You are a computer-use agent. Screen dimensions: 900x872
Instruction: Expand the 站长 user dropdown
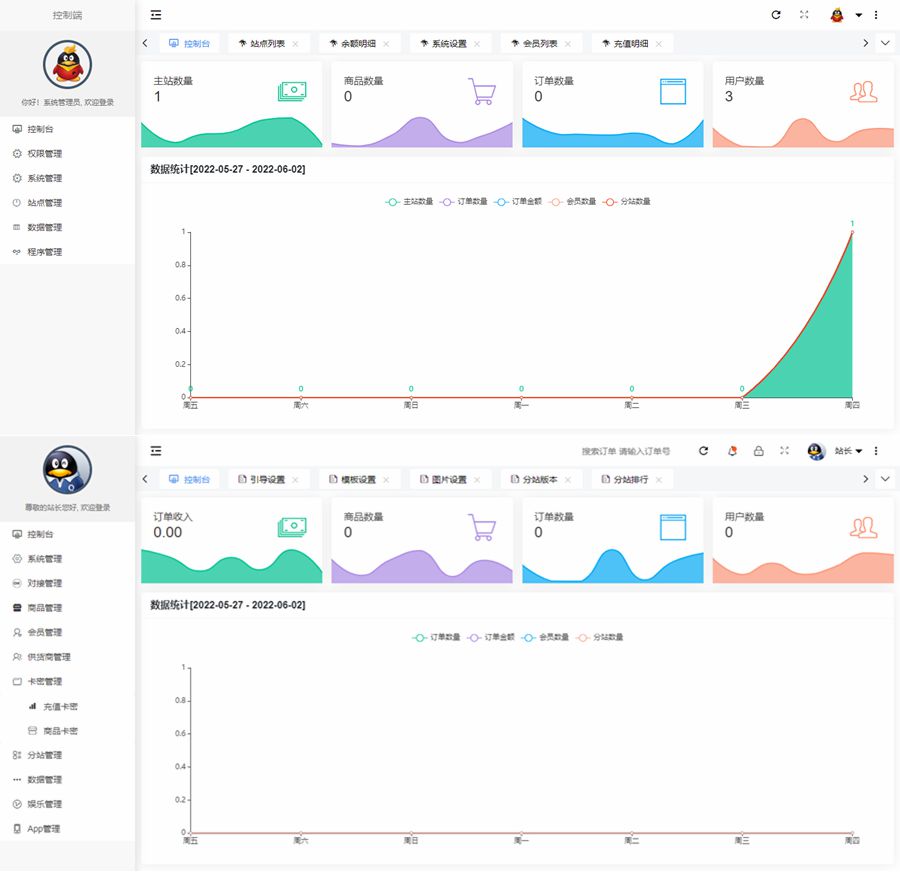click(x=848, y=451)
